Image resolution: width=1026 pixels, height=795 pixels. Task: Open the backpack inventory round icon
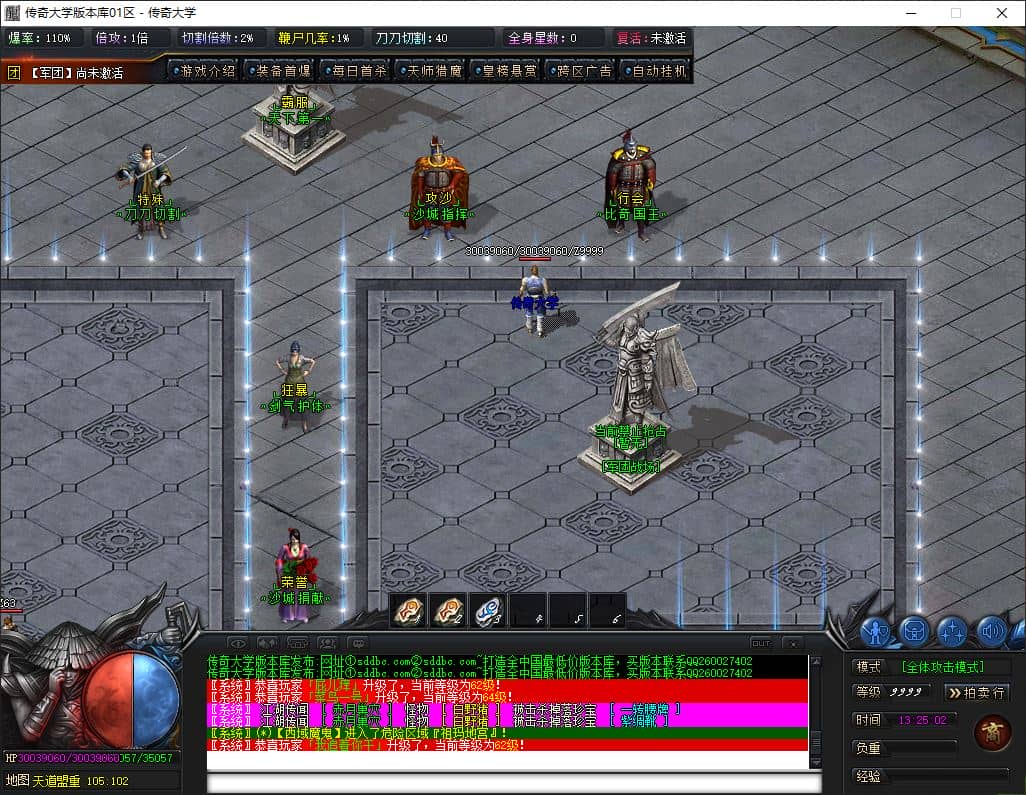point(913,631)
